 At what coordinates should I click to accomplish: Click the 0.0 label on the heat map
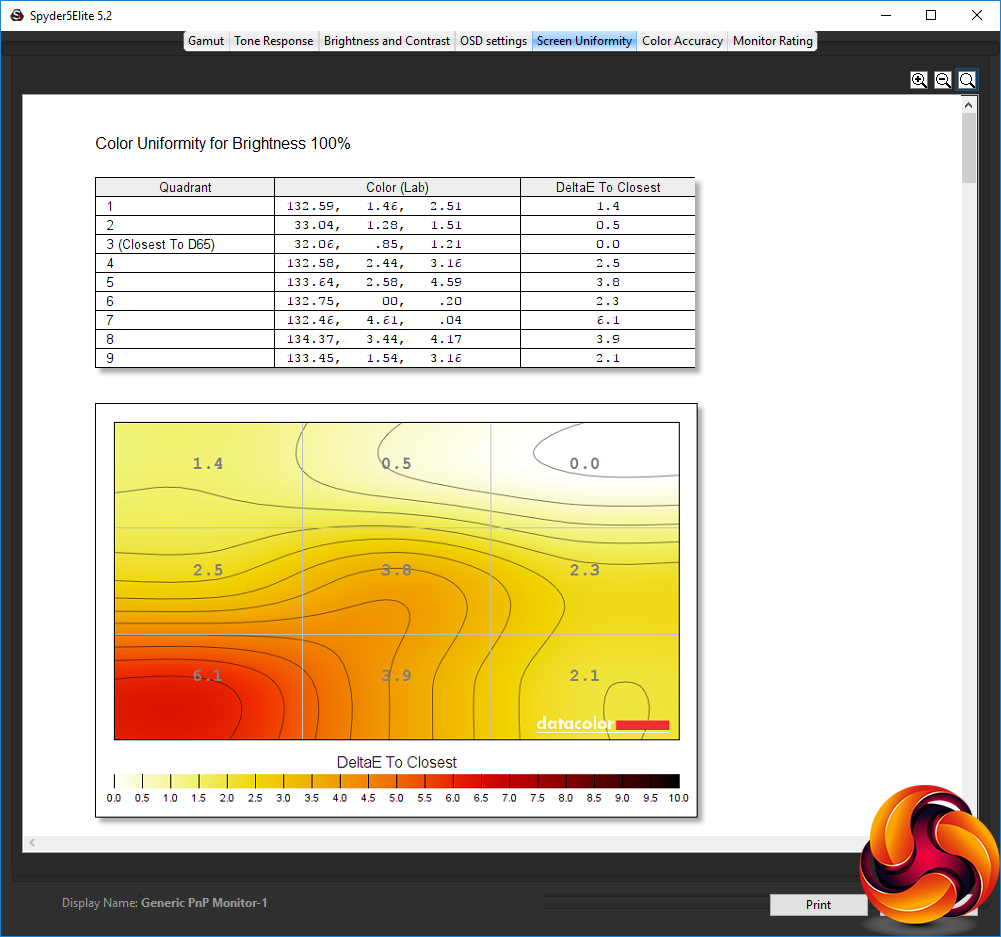(585, 463)
